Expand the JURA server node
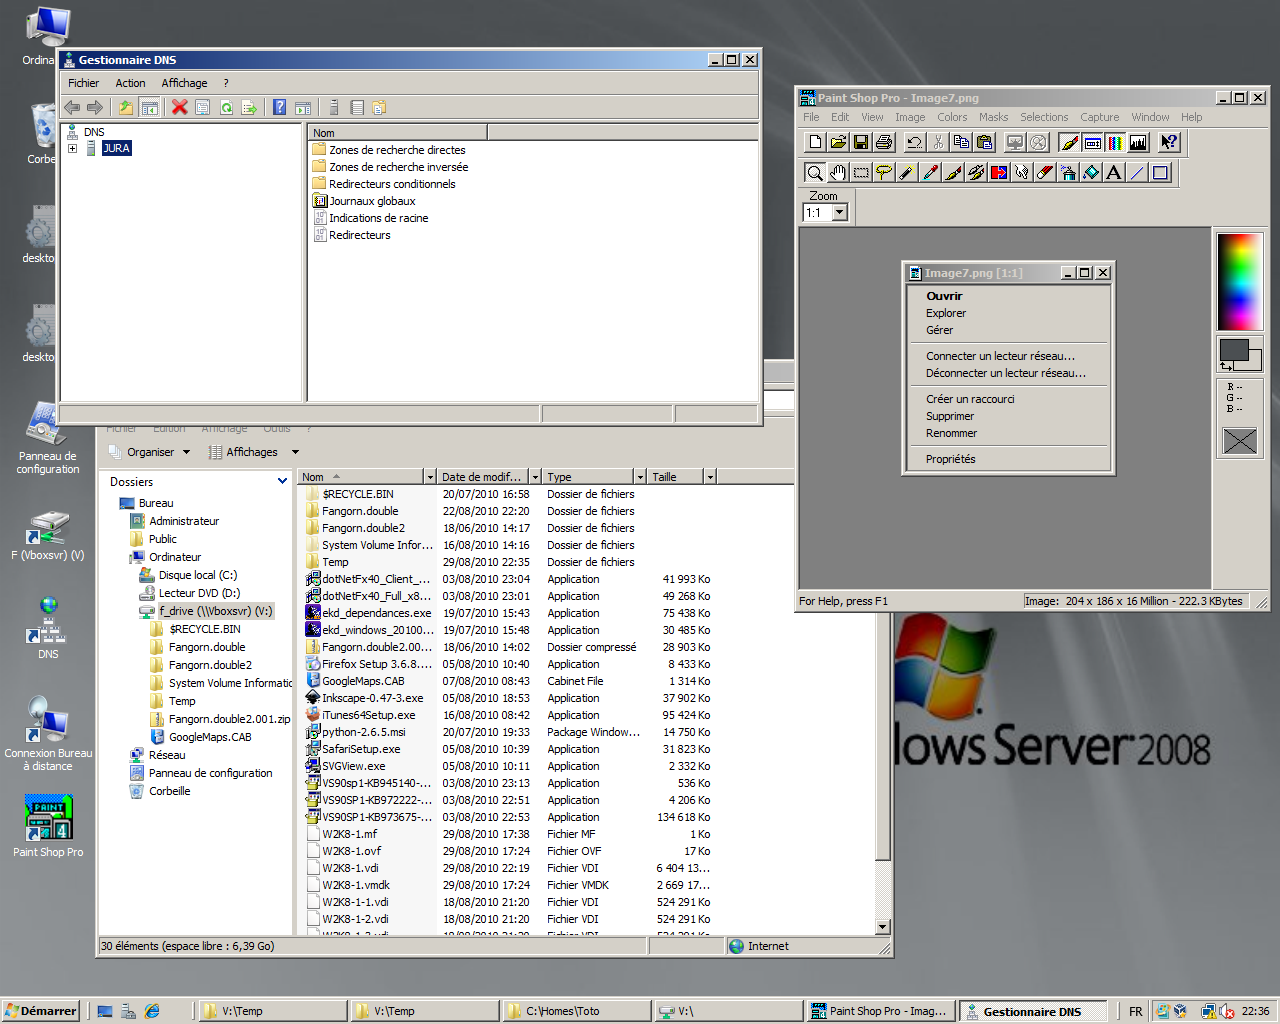Image resolution: width=1280 pixels, height=1024 pixels. click(x=73, y=148)
